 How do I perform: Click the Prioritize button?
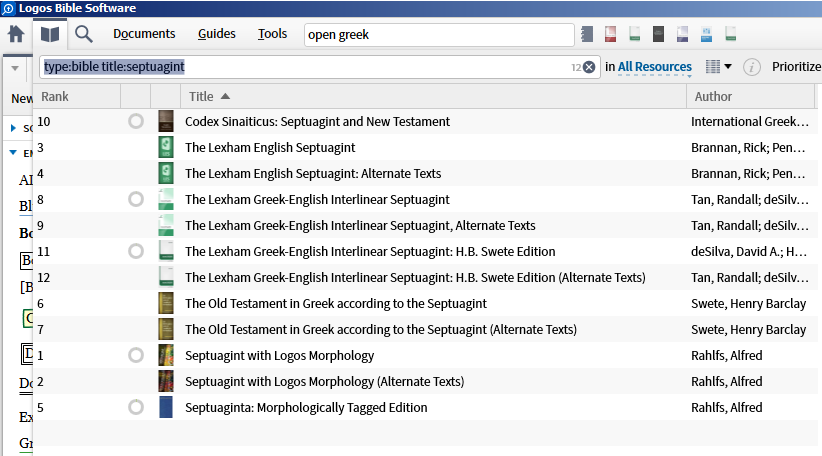pyautogui.click(x=796, y=67)
